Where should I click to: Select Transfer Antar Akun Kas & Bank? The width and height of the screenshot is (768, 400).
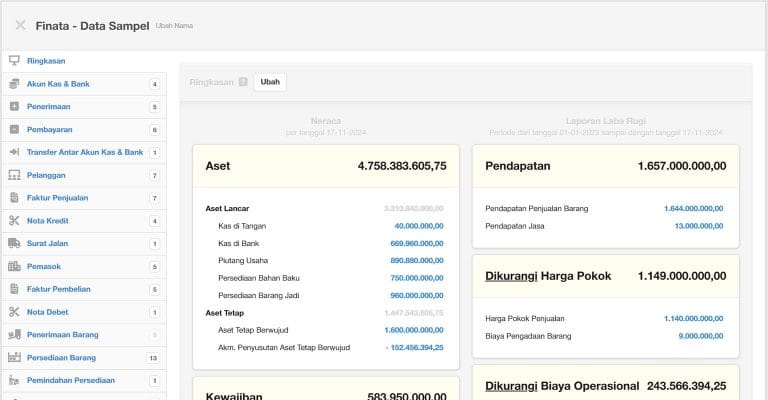pos(84,152)
